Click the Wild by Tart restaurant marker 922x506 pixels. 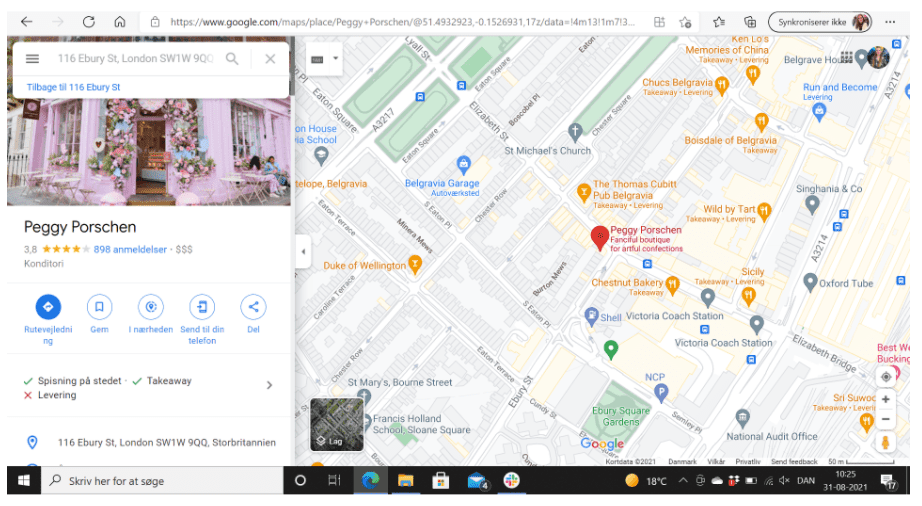764,211
